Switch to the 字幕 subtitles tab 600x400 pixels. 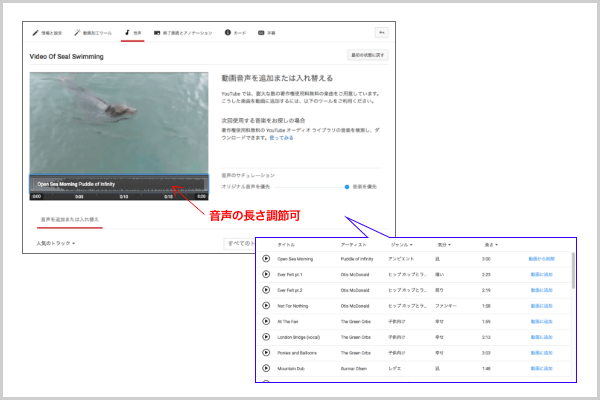click(x=267, y=33)
